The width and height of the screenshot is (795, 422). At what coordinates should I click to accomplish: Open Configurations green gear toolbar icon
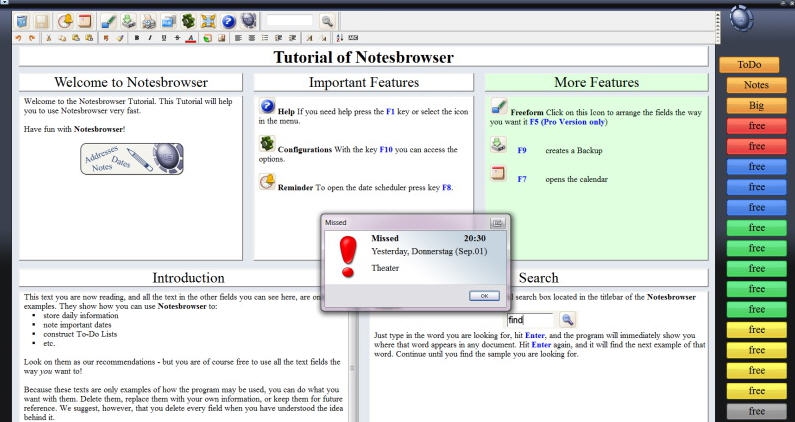coord(188,21)
